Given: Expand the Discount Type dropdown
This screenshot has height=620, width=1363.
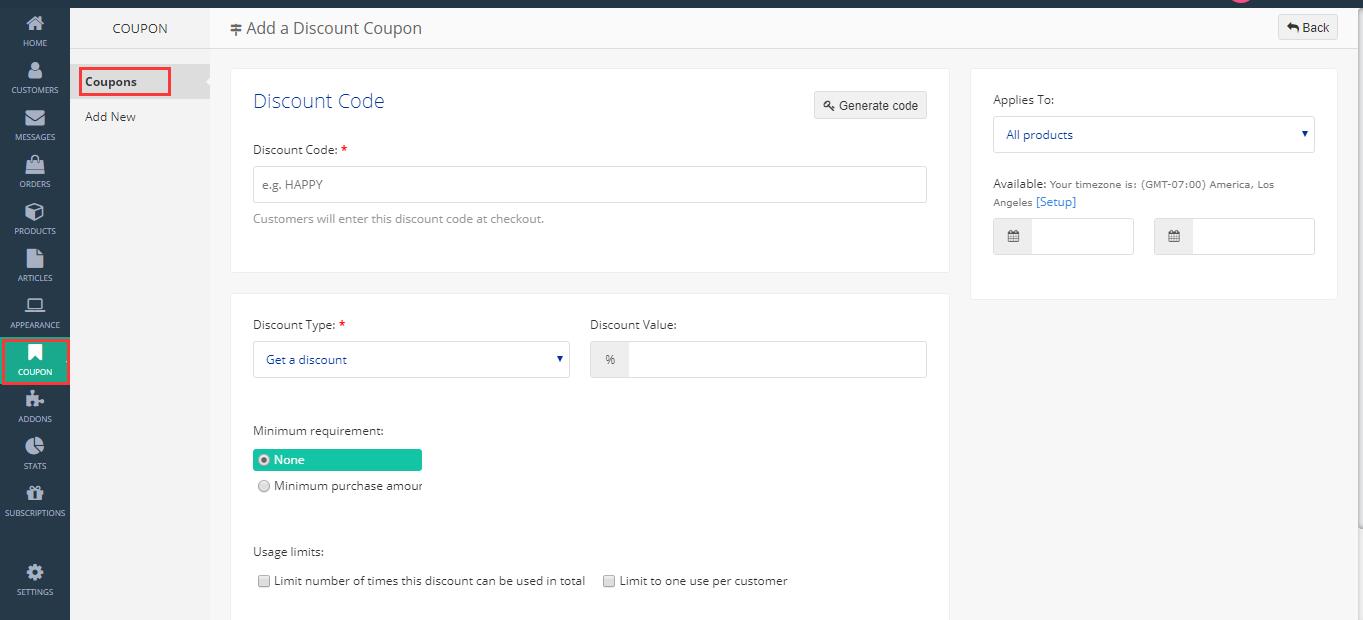Looking at the screenshot, I should [411, 360].
